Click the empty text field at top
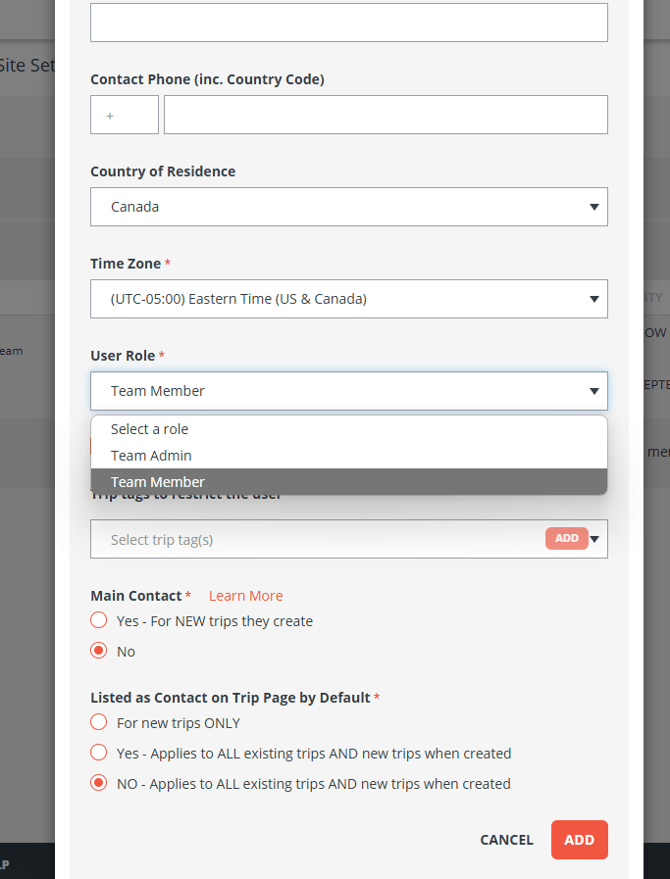This screenshot has height=879, width=670. (x=348, y=22)
